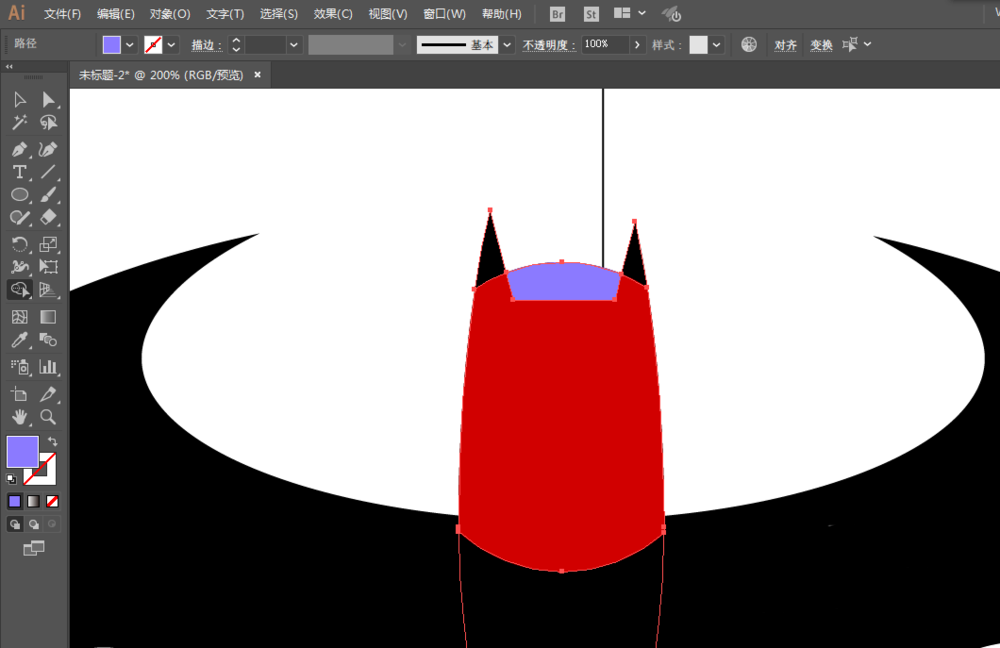Select the Column Graph tool
The width and height of the screenshot is (1000, 648).
pyautogui.click(x=48, y=367)
